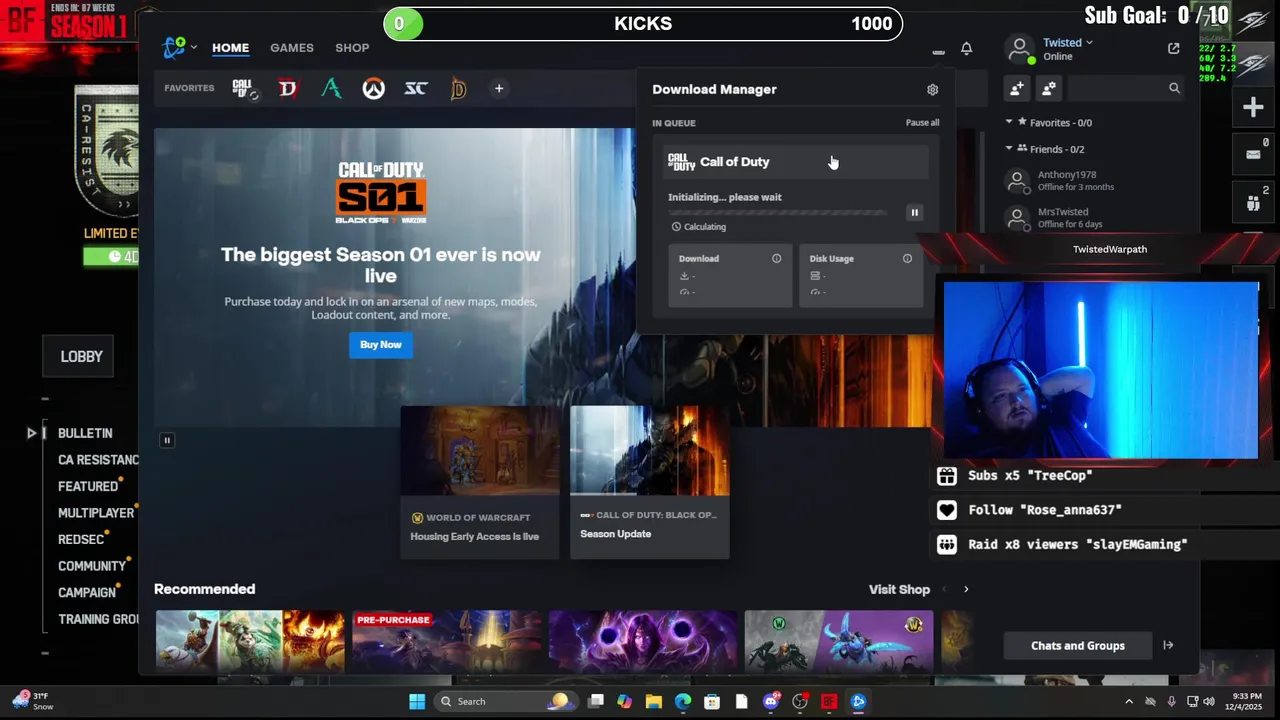Open the PRE-PURCHASE recommended thumbnail
Image resolution: width=1280 pixels, height=720 pixels.
click(447, 641)
